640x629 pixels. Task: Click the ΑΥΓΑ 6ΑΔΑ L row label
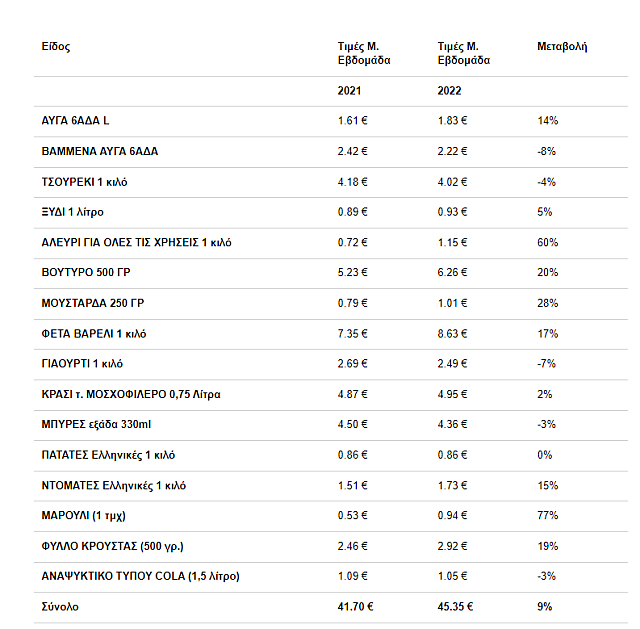76,121
